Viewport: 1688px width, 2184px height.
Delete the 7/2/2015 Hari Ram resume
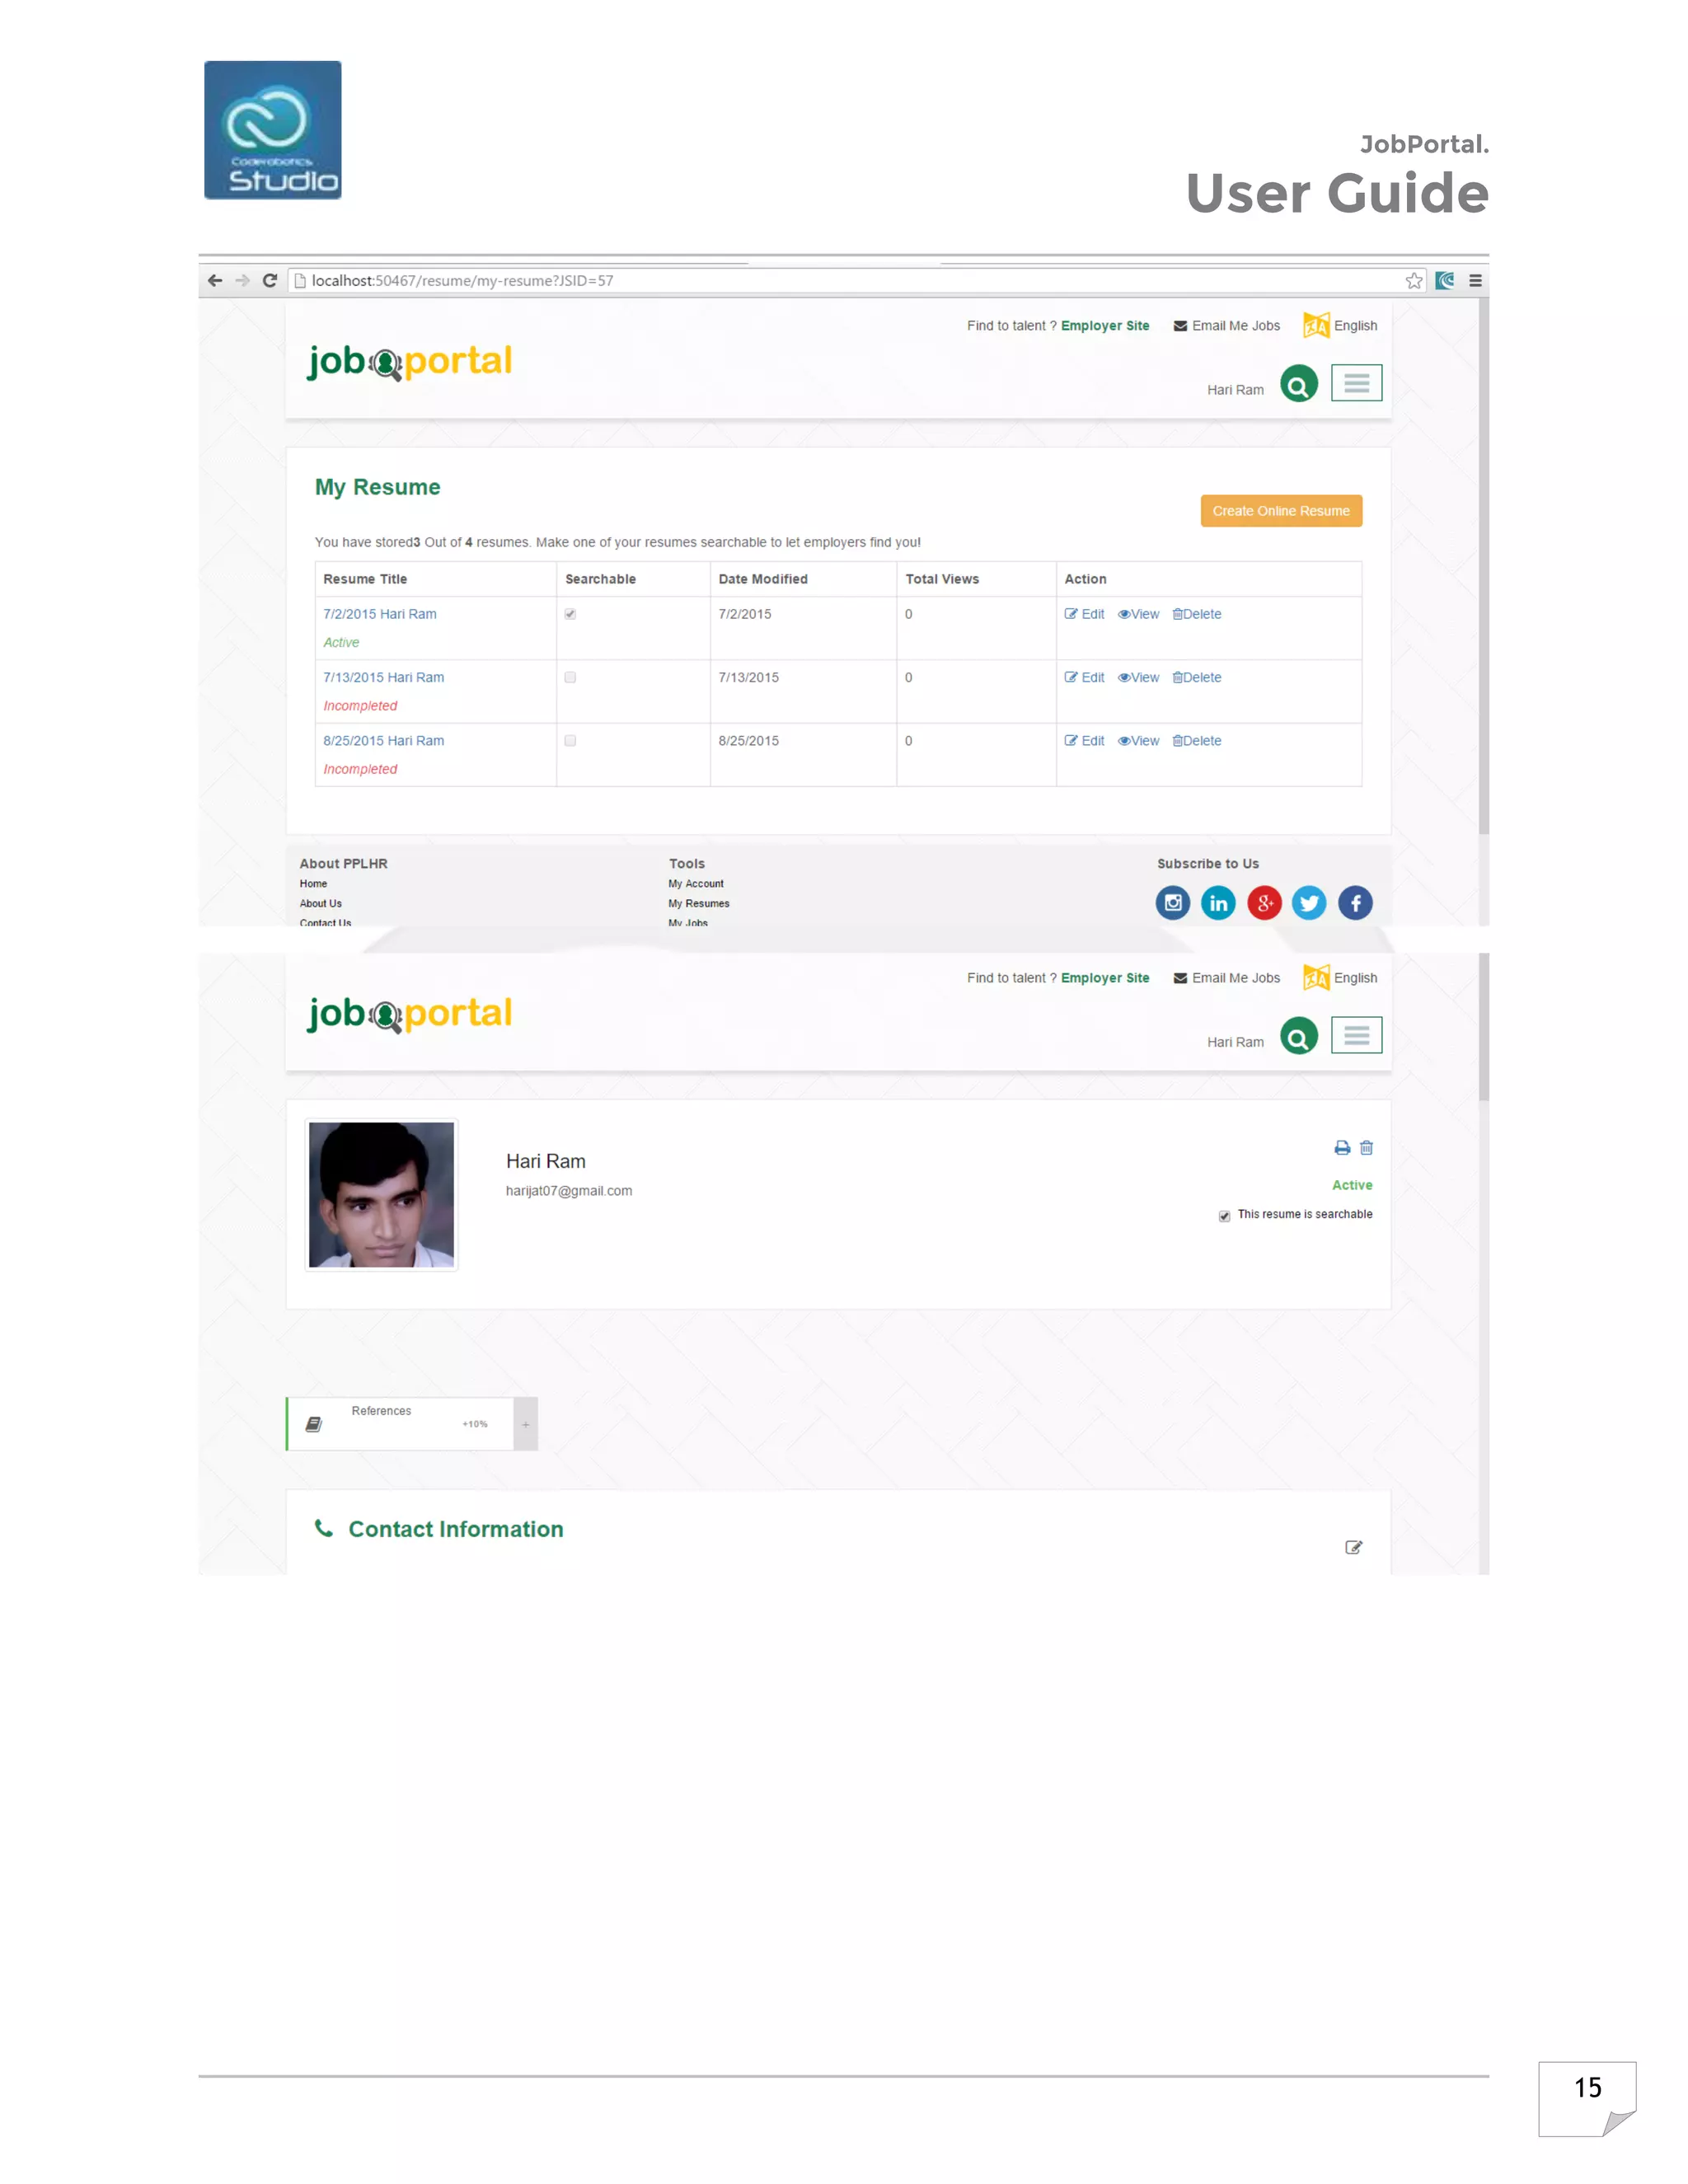pyautogui.click(x=1196, y=614)
